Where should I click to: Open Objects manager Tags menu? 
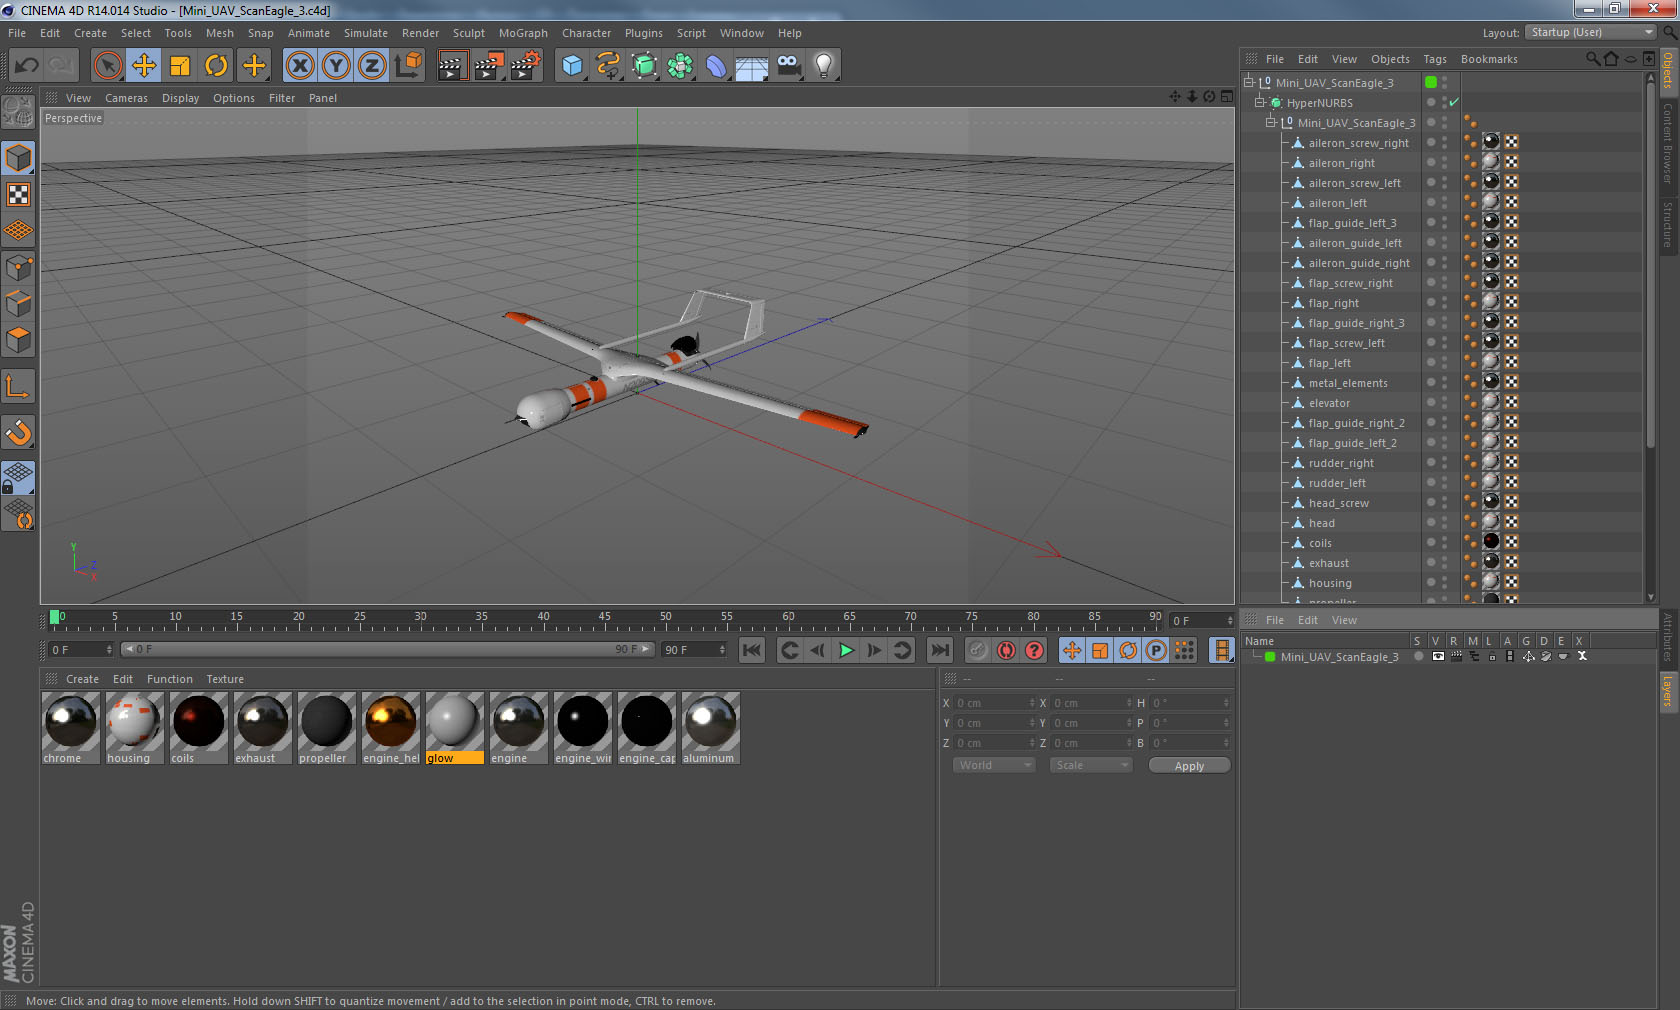point(1435,59)
